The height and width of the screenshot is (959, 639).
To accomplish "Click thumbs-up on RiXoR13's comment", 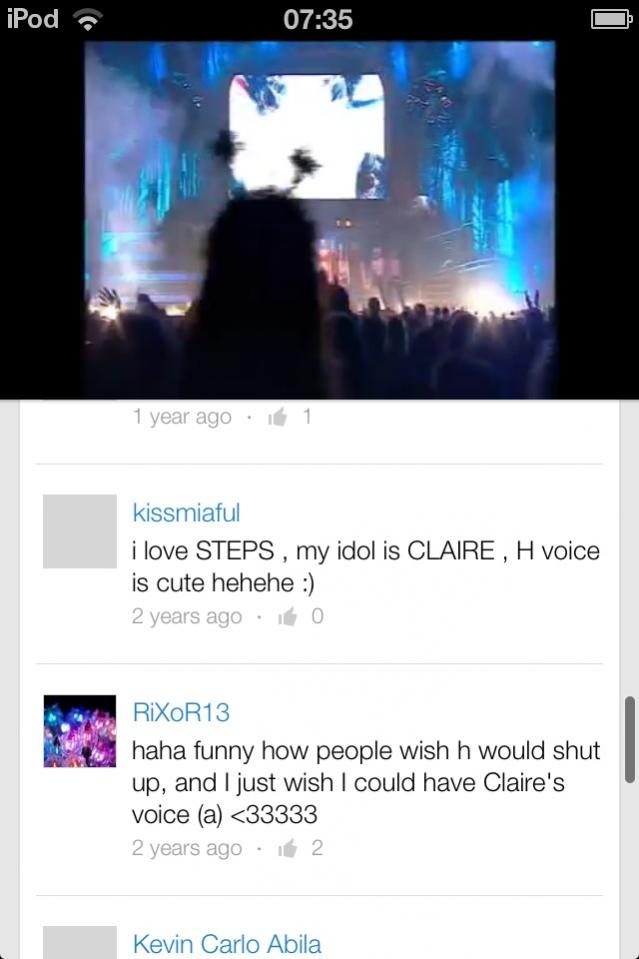I will coord(287,848).
